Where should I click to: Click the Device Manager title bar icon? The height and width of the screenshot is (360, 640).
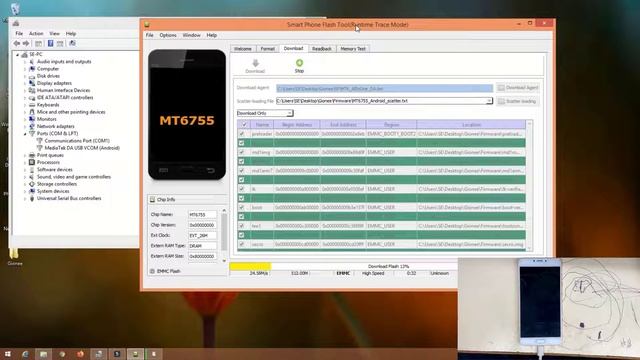[16, 24]
